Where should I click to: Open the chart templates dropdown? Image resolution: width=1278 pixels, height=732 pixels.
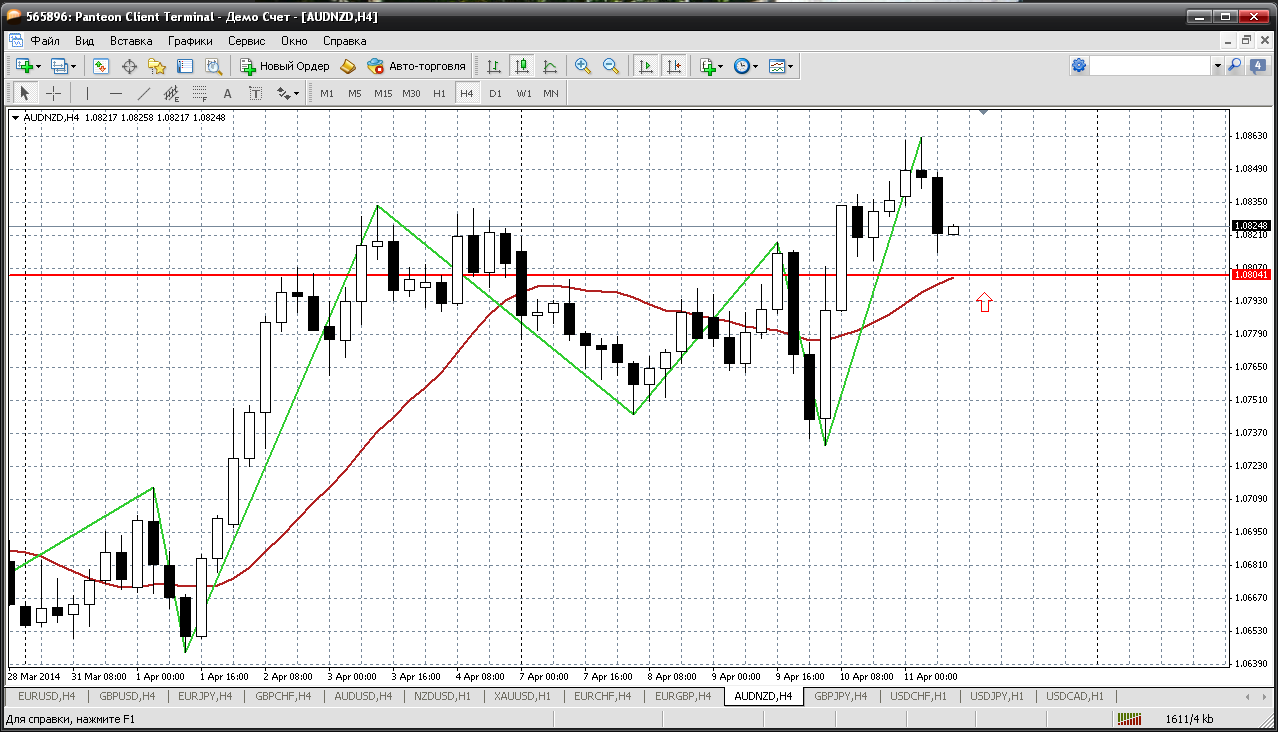[782, 66]
